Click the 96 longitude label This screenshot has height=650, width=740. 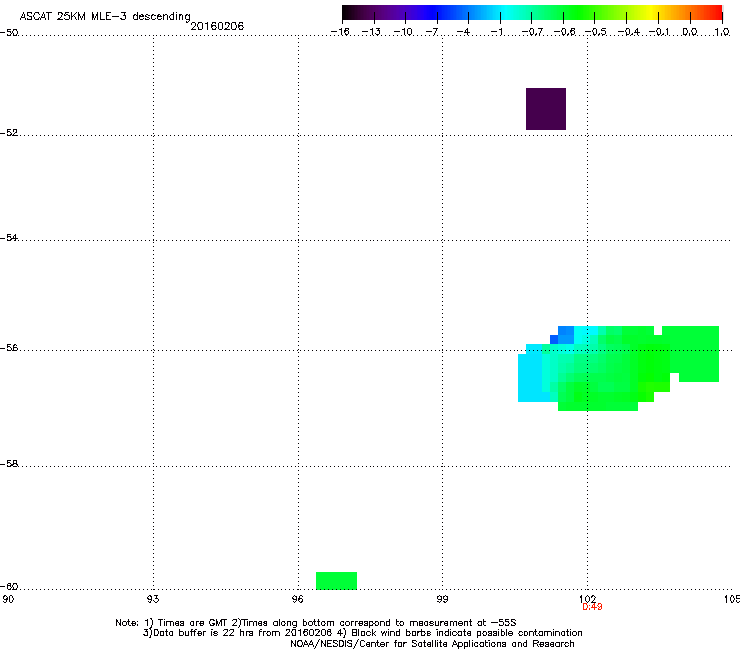tap(298, 599)
